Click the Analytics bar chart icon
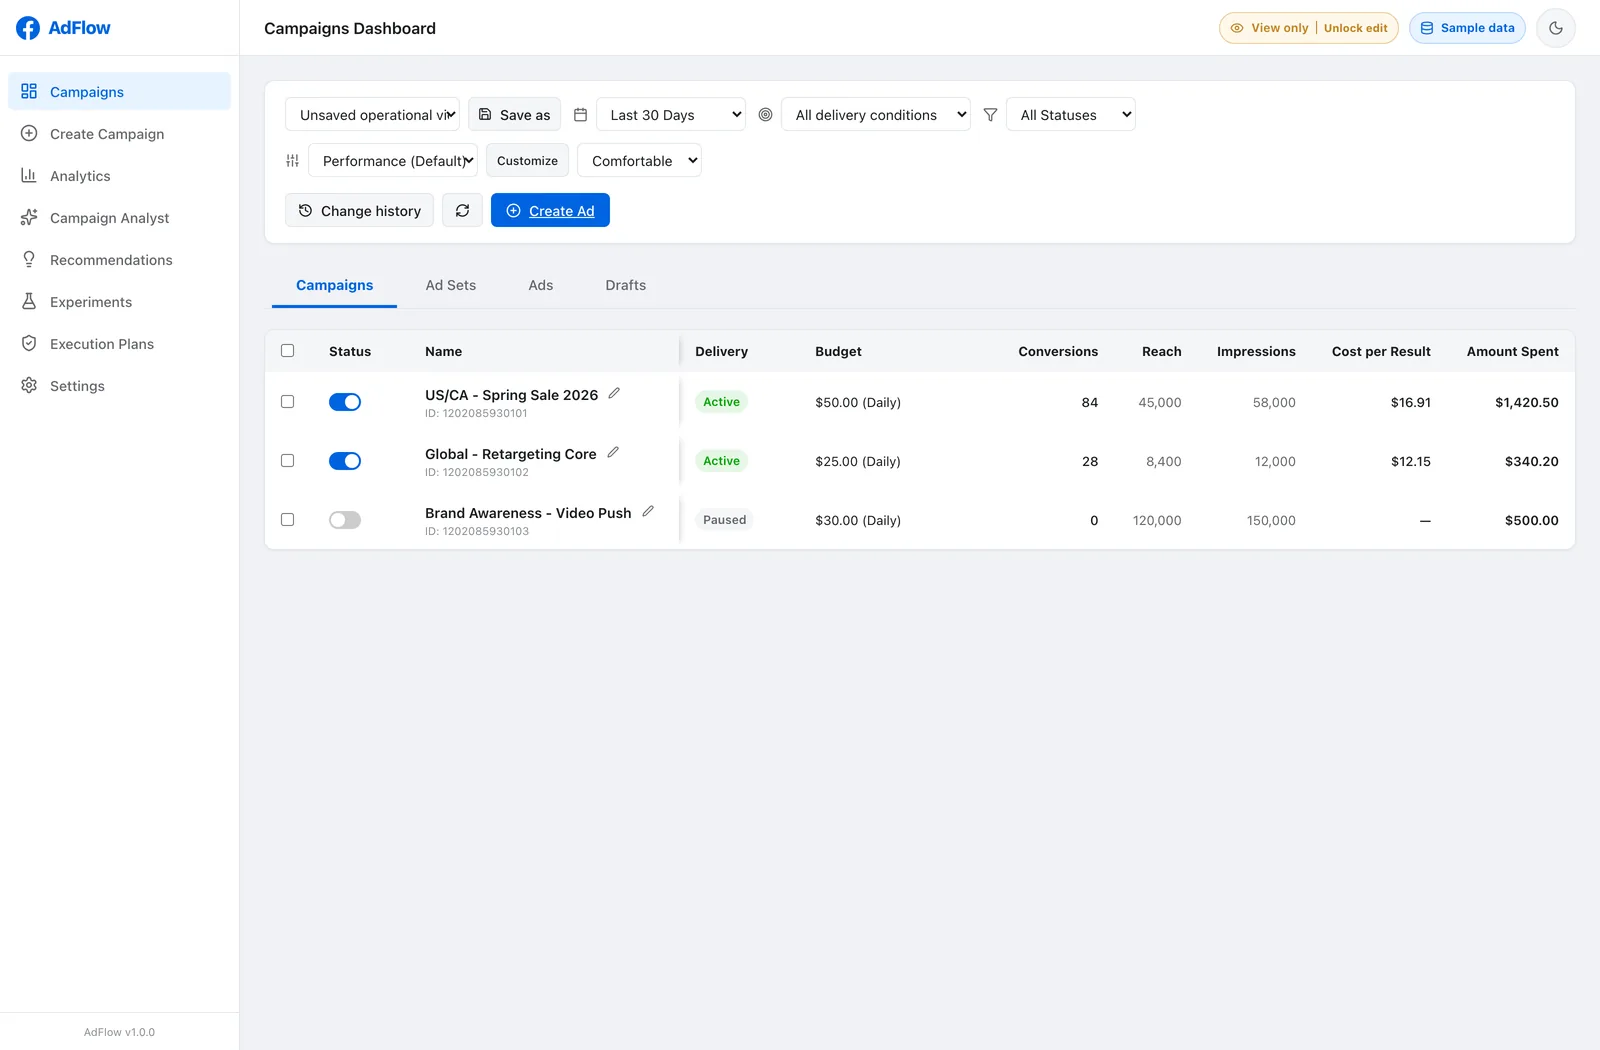This screenshot has height=1050, width=1600. (29, 175)
